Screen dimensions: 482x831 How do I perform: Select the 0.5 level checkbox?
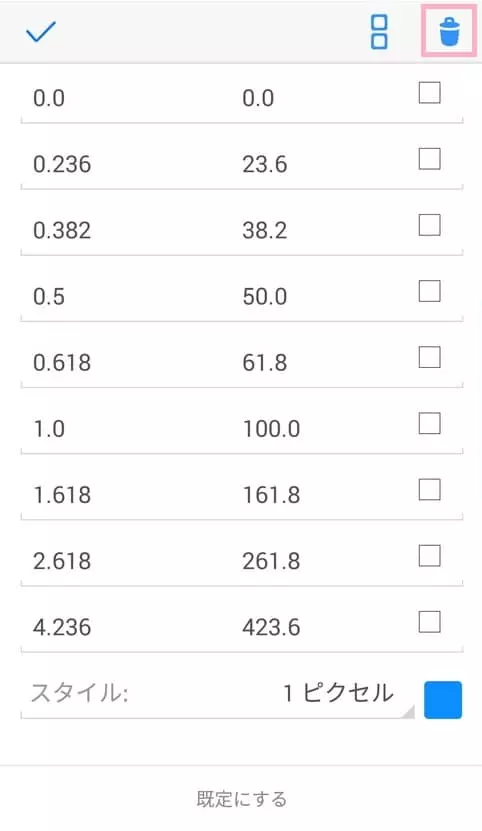[x=430, y=291]
